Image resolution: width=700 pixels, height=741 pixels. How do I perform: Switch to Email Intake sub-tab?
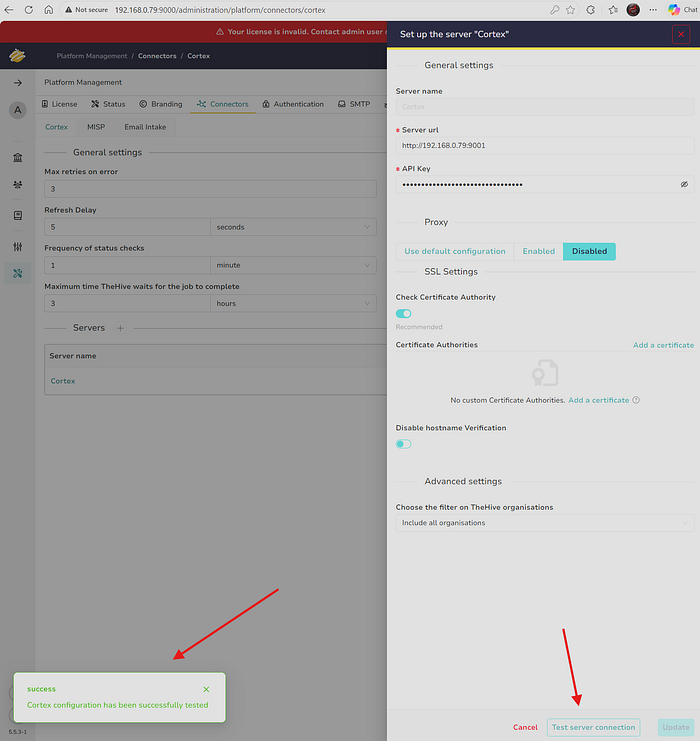pos(145,127)
